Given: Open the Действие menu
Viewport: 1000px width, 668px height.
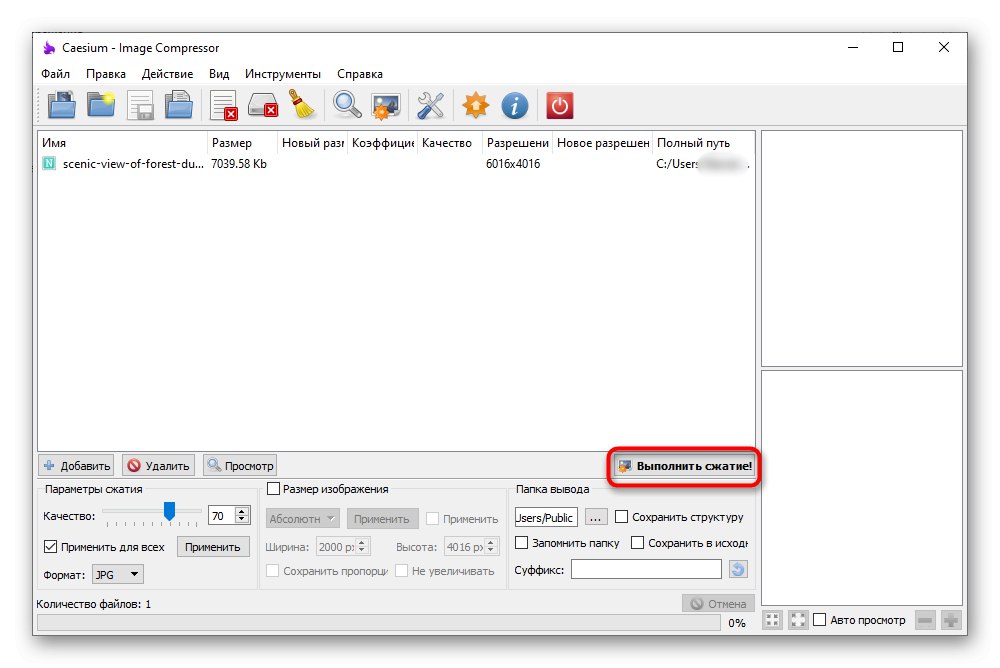Looking at the screenshot, I should [x=167, y=74].
